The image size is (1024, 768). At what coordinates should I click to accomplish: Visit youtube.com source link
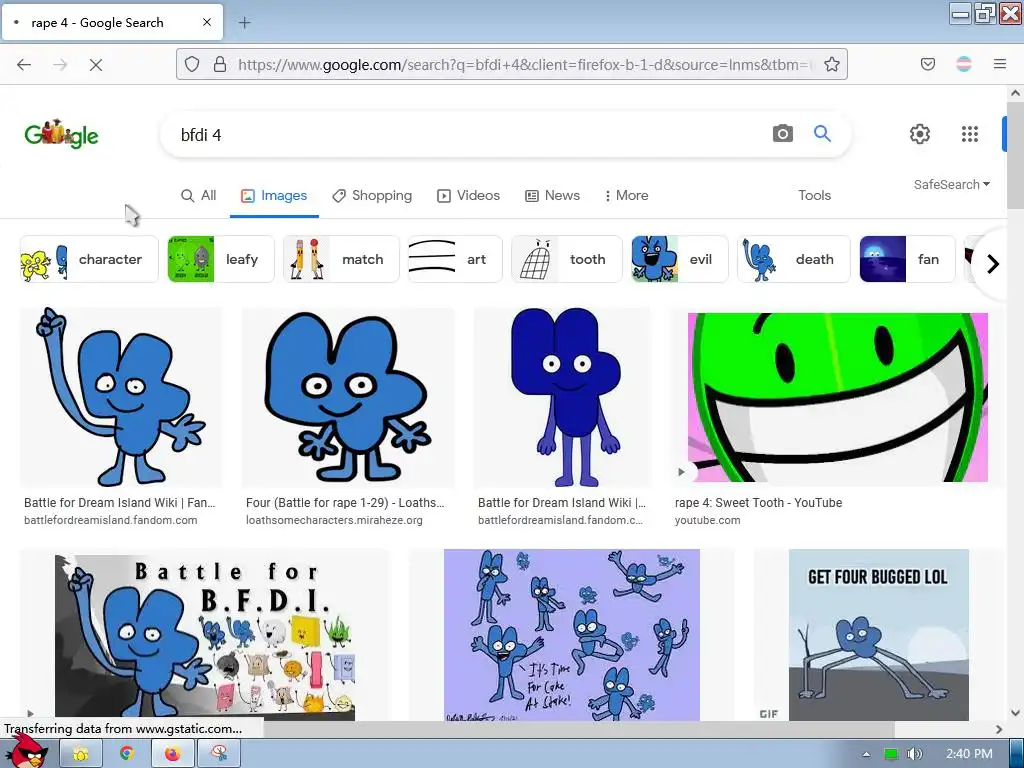707,520
